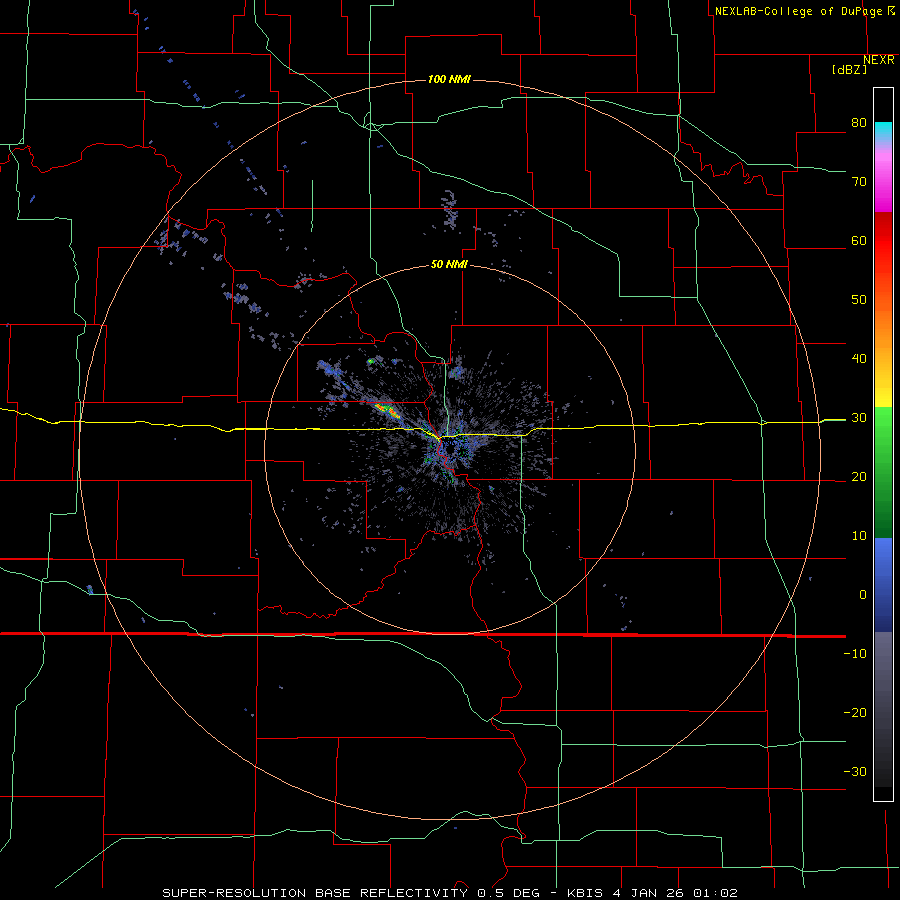Click the 100 NMI range ring label
The image size is (900, 900).
pyautogui.click(x=449, y=79)
